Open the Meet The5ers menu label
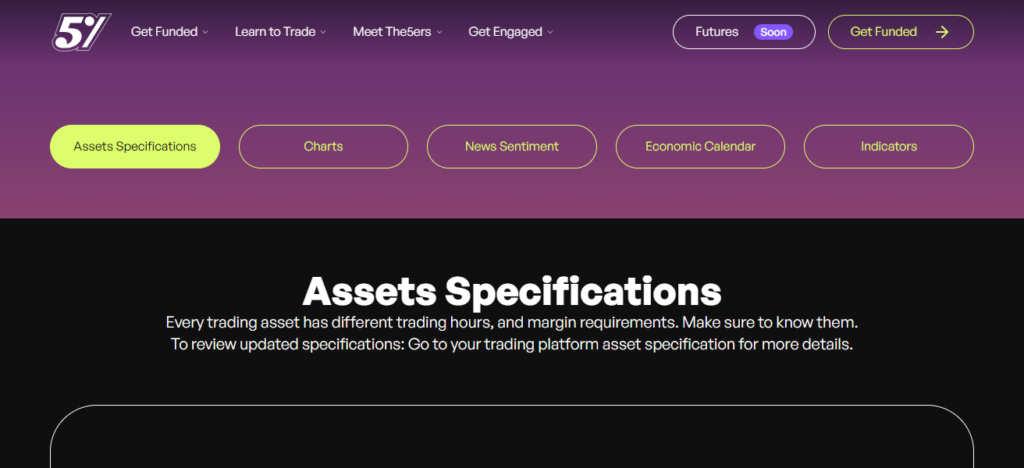The image size is (1024, 468). (392, 32)
